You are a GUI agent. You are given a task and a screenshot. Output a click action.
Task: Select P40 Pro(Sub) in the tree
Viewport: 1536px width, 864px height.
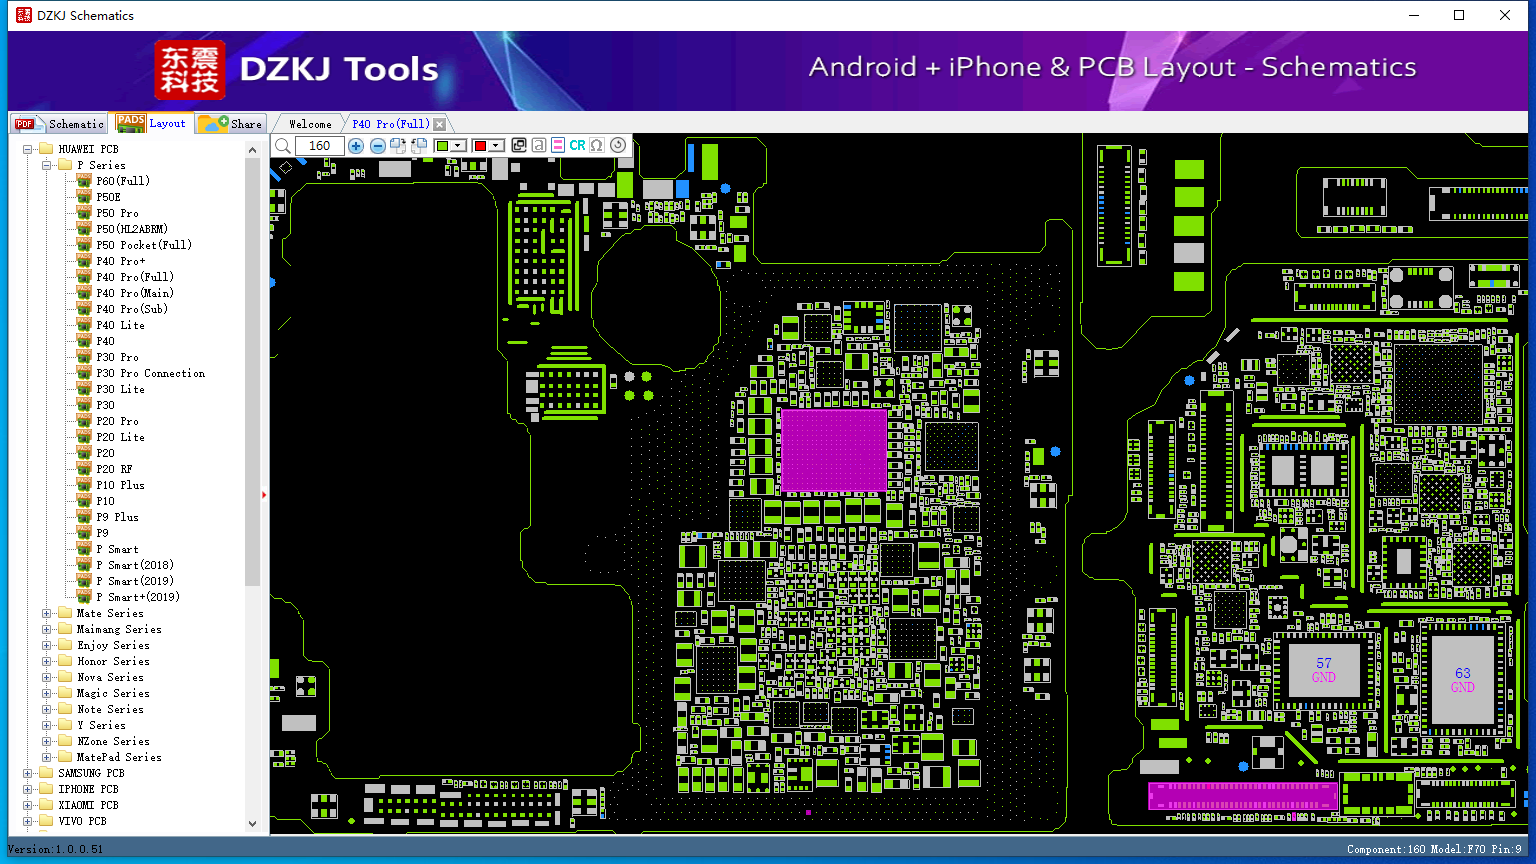click(x=132, y=309)
